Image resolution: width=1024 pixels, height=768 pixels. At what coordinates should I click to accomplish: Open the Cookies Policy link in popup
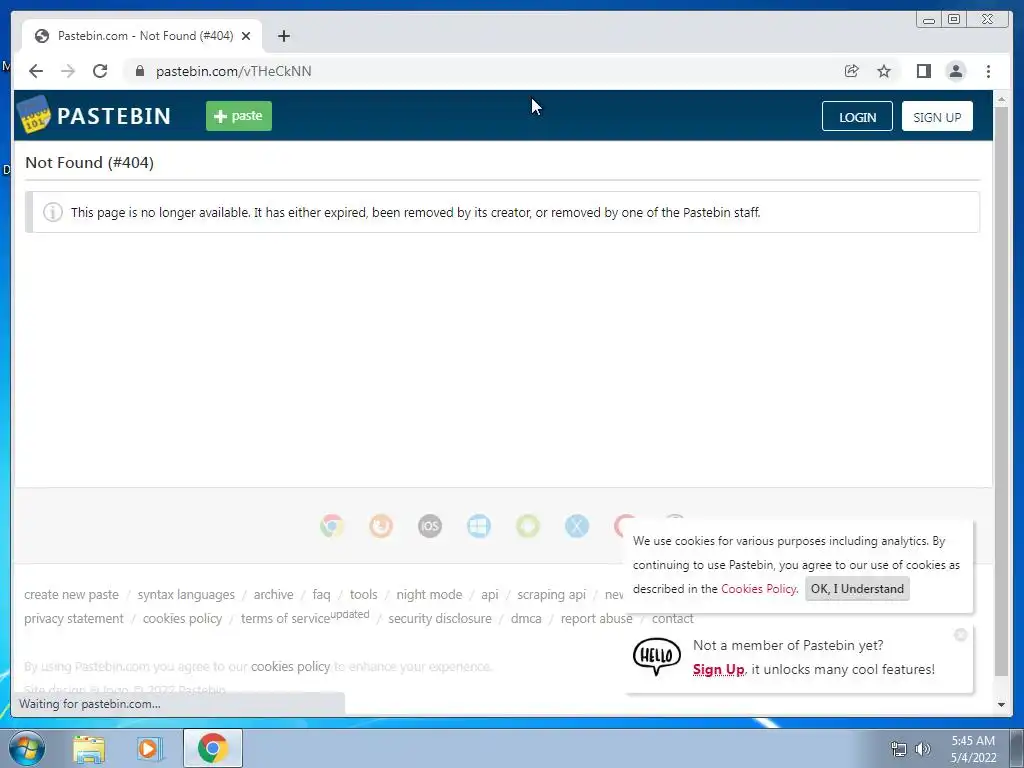[x=759, y=589]
